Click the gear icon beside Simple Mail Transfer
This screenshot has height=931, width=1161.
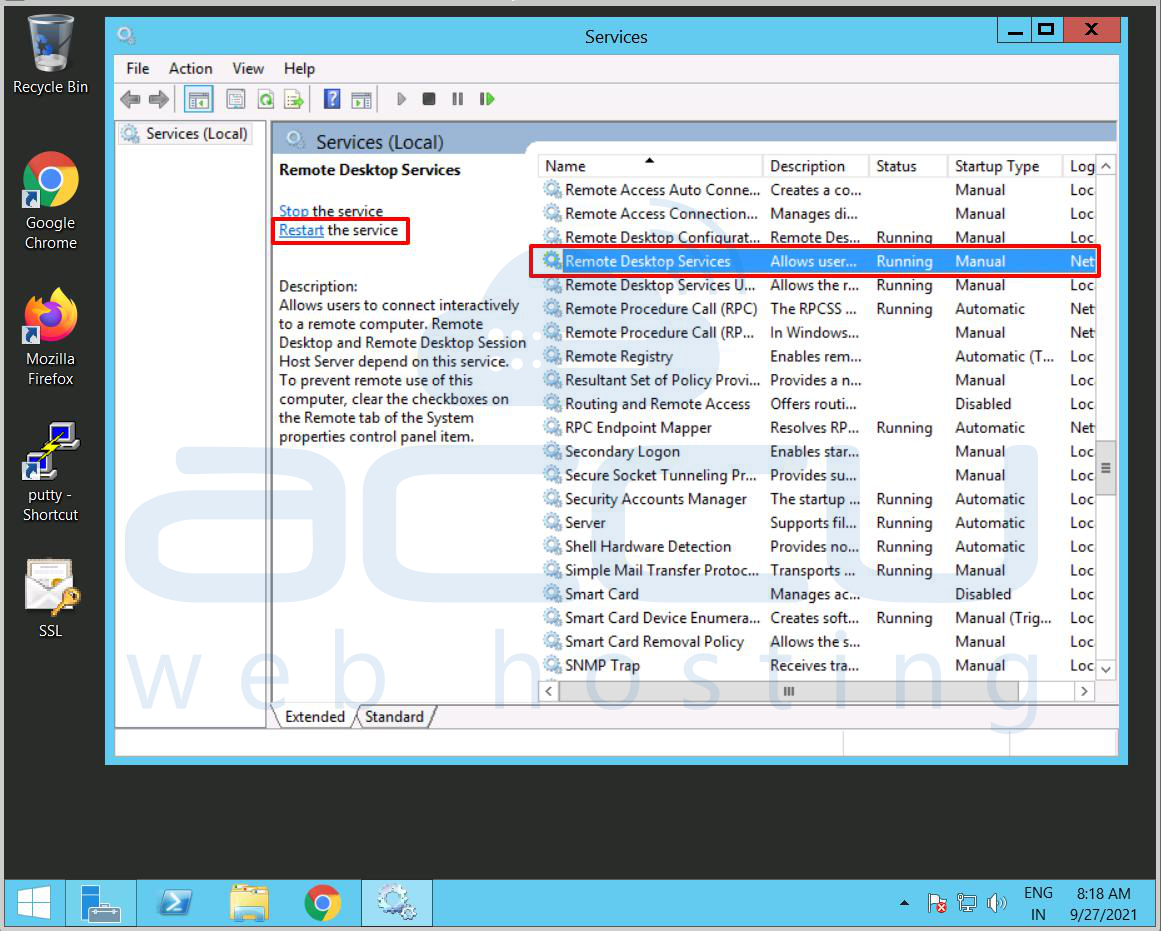pos(552,570)
